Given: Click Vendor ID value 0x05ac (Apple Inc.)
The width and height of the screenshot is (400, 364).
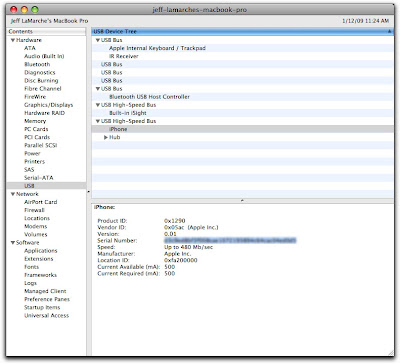Looking at the screenshot, I should [191, 227].
